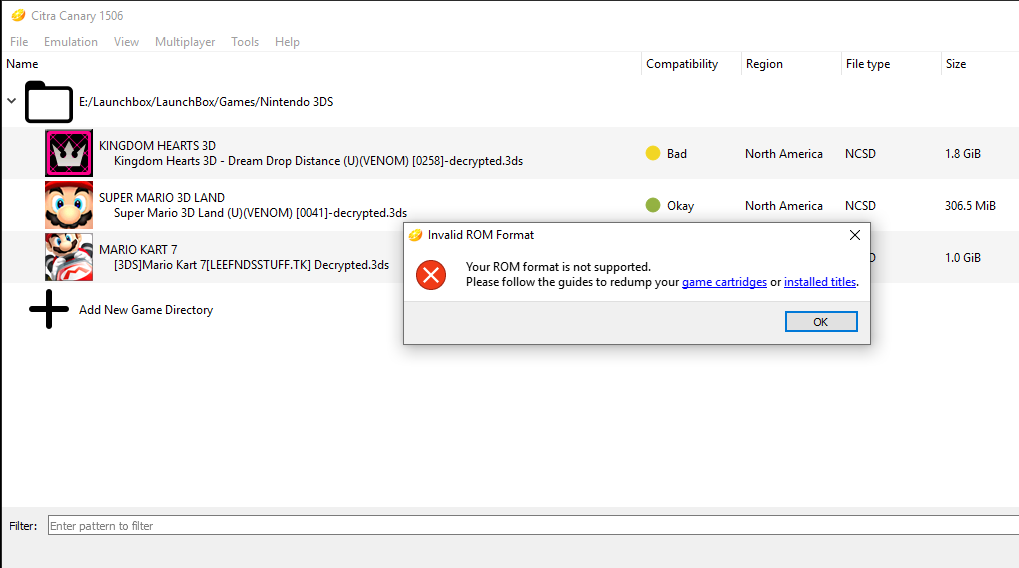The image size is (1019, 568).
Task: Click the Super Mario 3D Land game icon
Action: tap(69, 205)
